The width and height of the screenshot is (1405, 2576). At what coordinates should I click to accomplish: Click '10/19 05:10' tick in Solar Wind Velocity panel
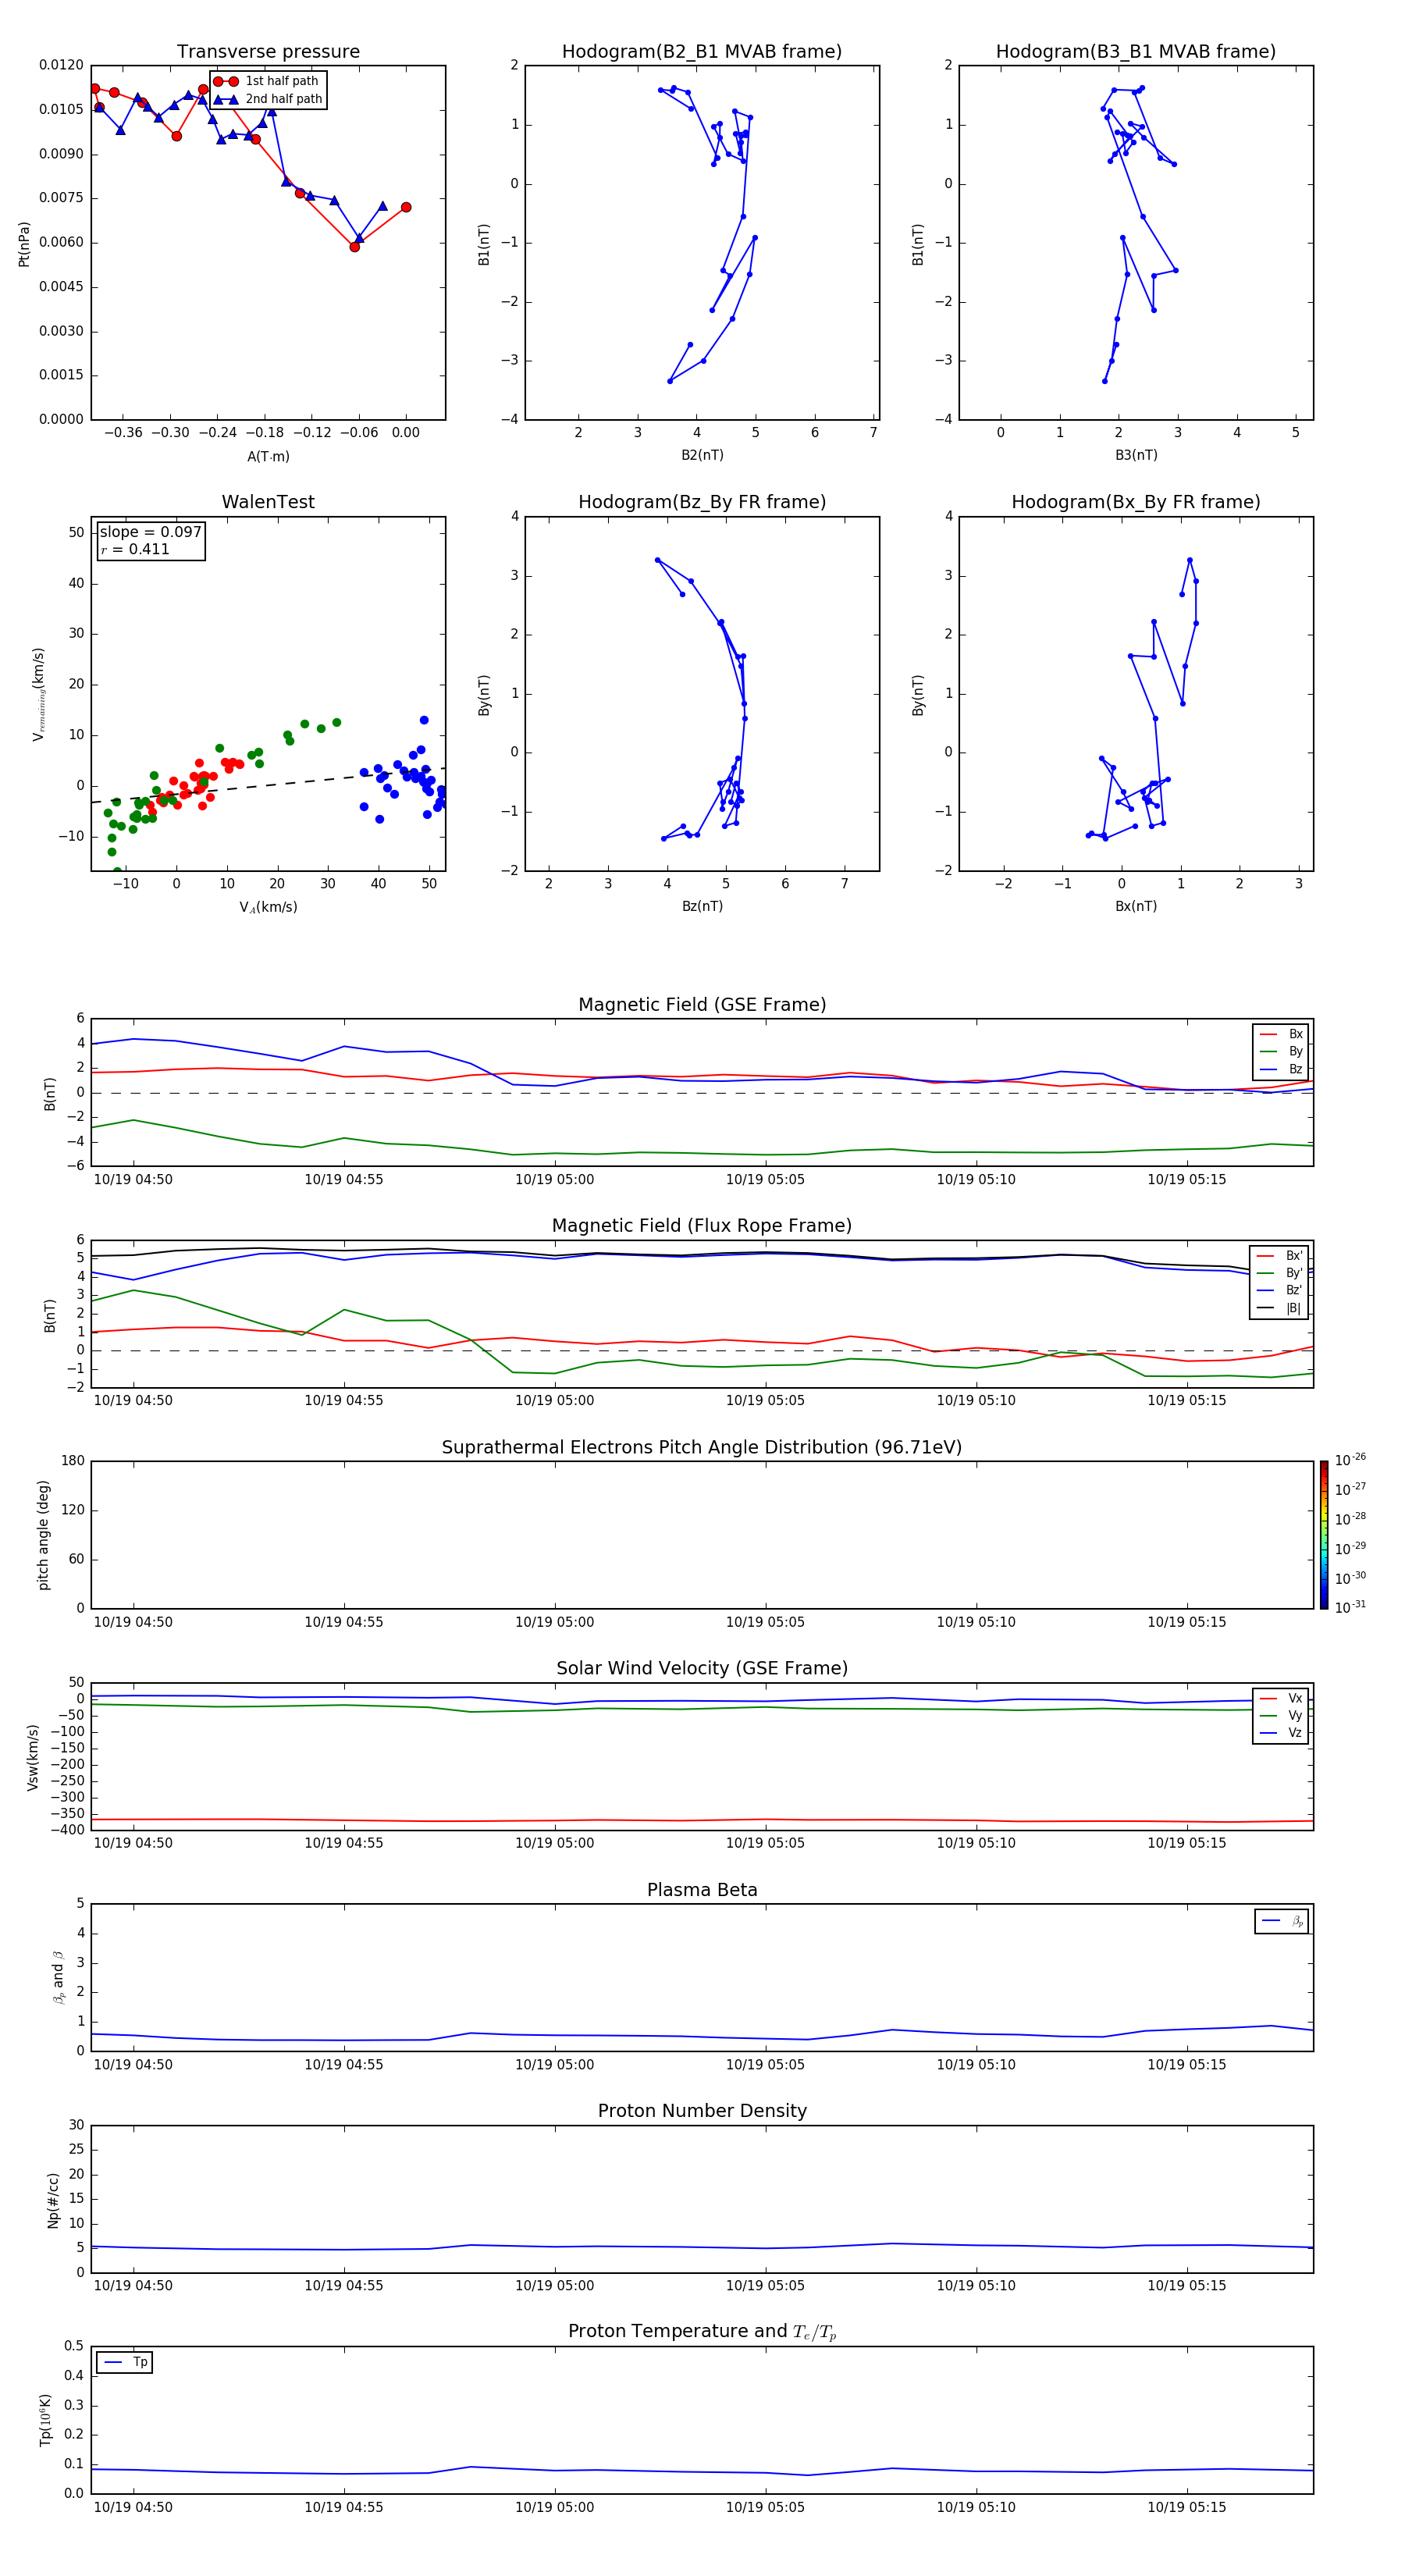click(x=975, y=1843)
